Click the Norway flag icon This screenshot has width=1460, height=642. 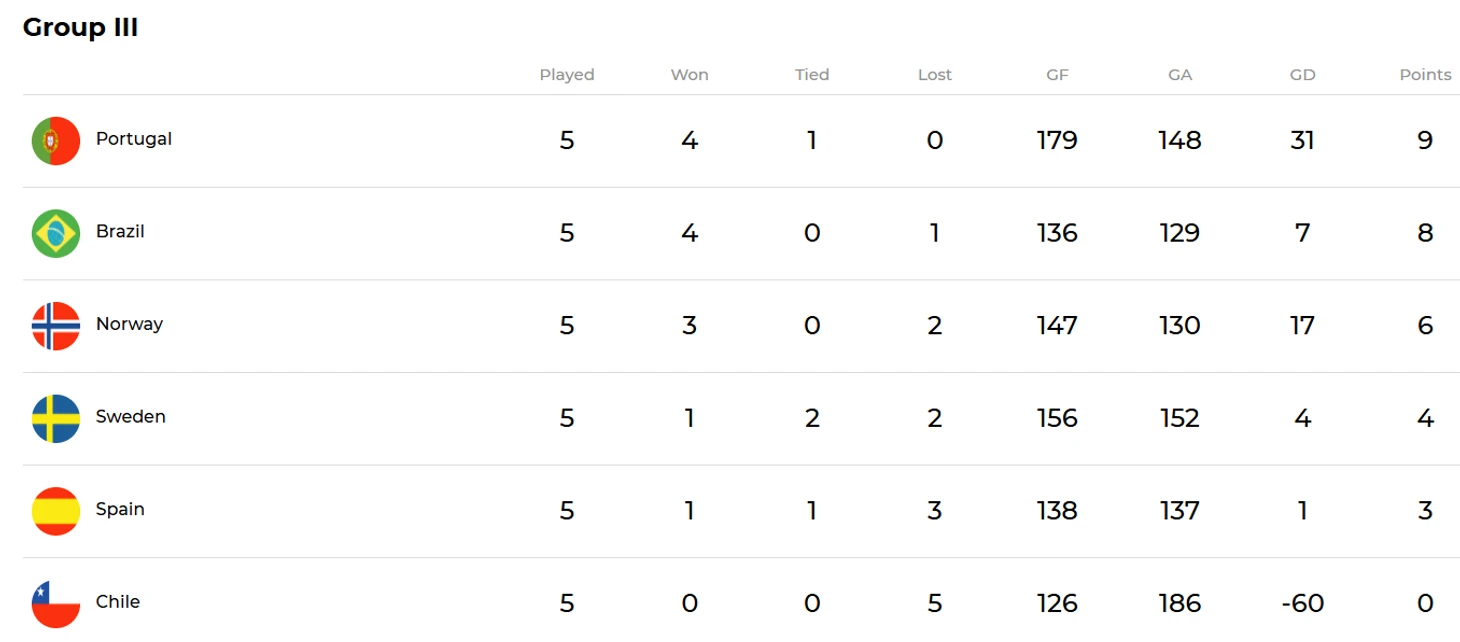tap(56, 326)
